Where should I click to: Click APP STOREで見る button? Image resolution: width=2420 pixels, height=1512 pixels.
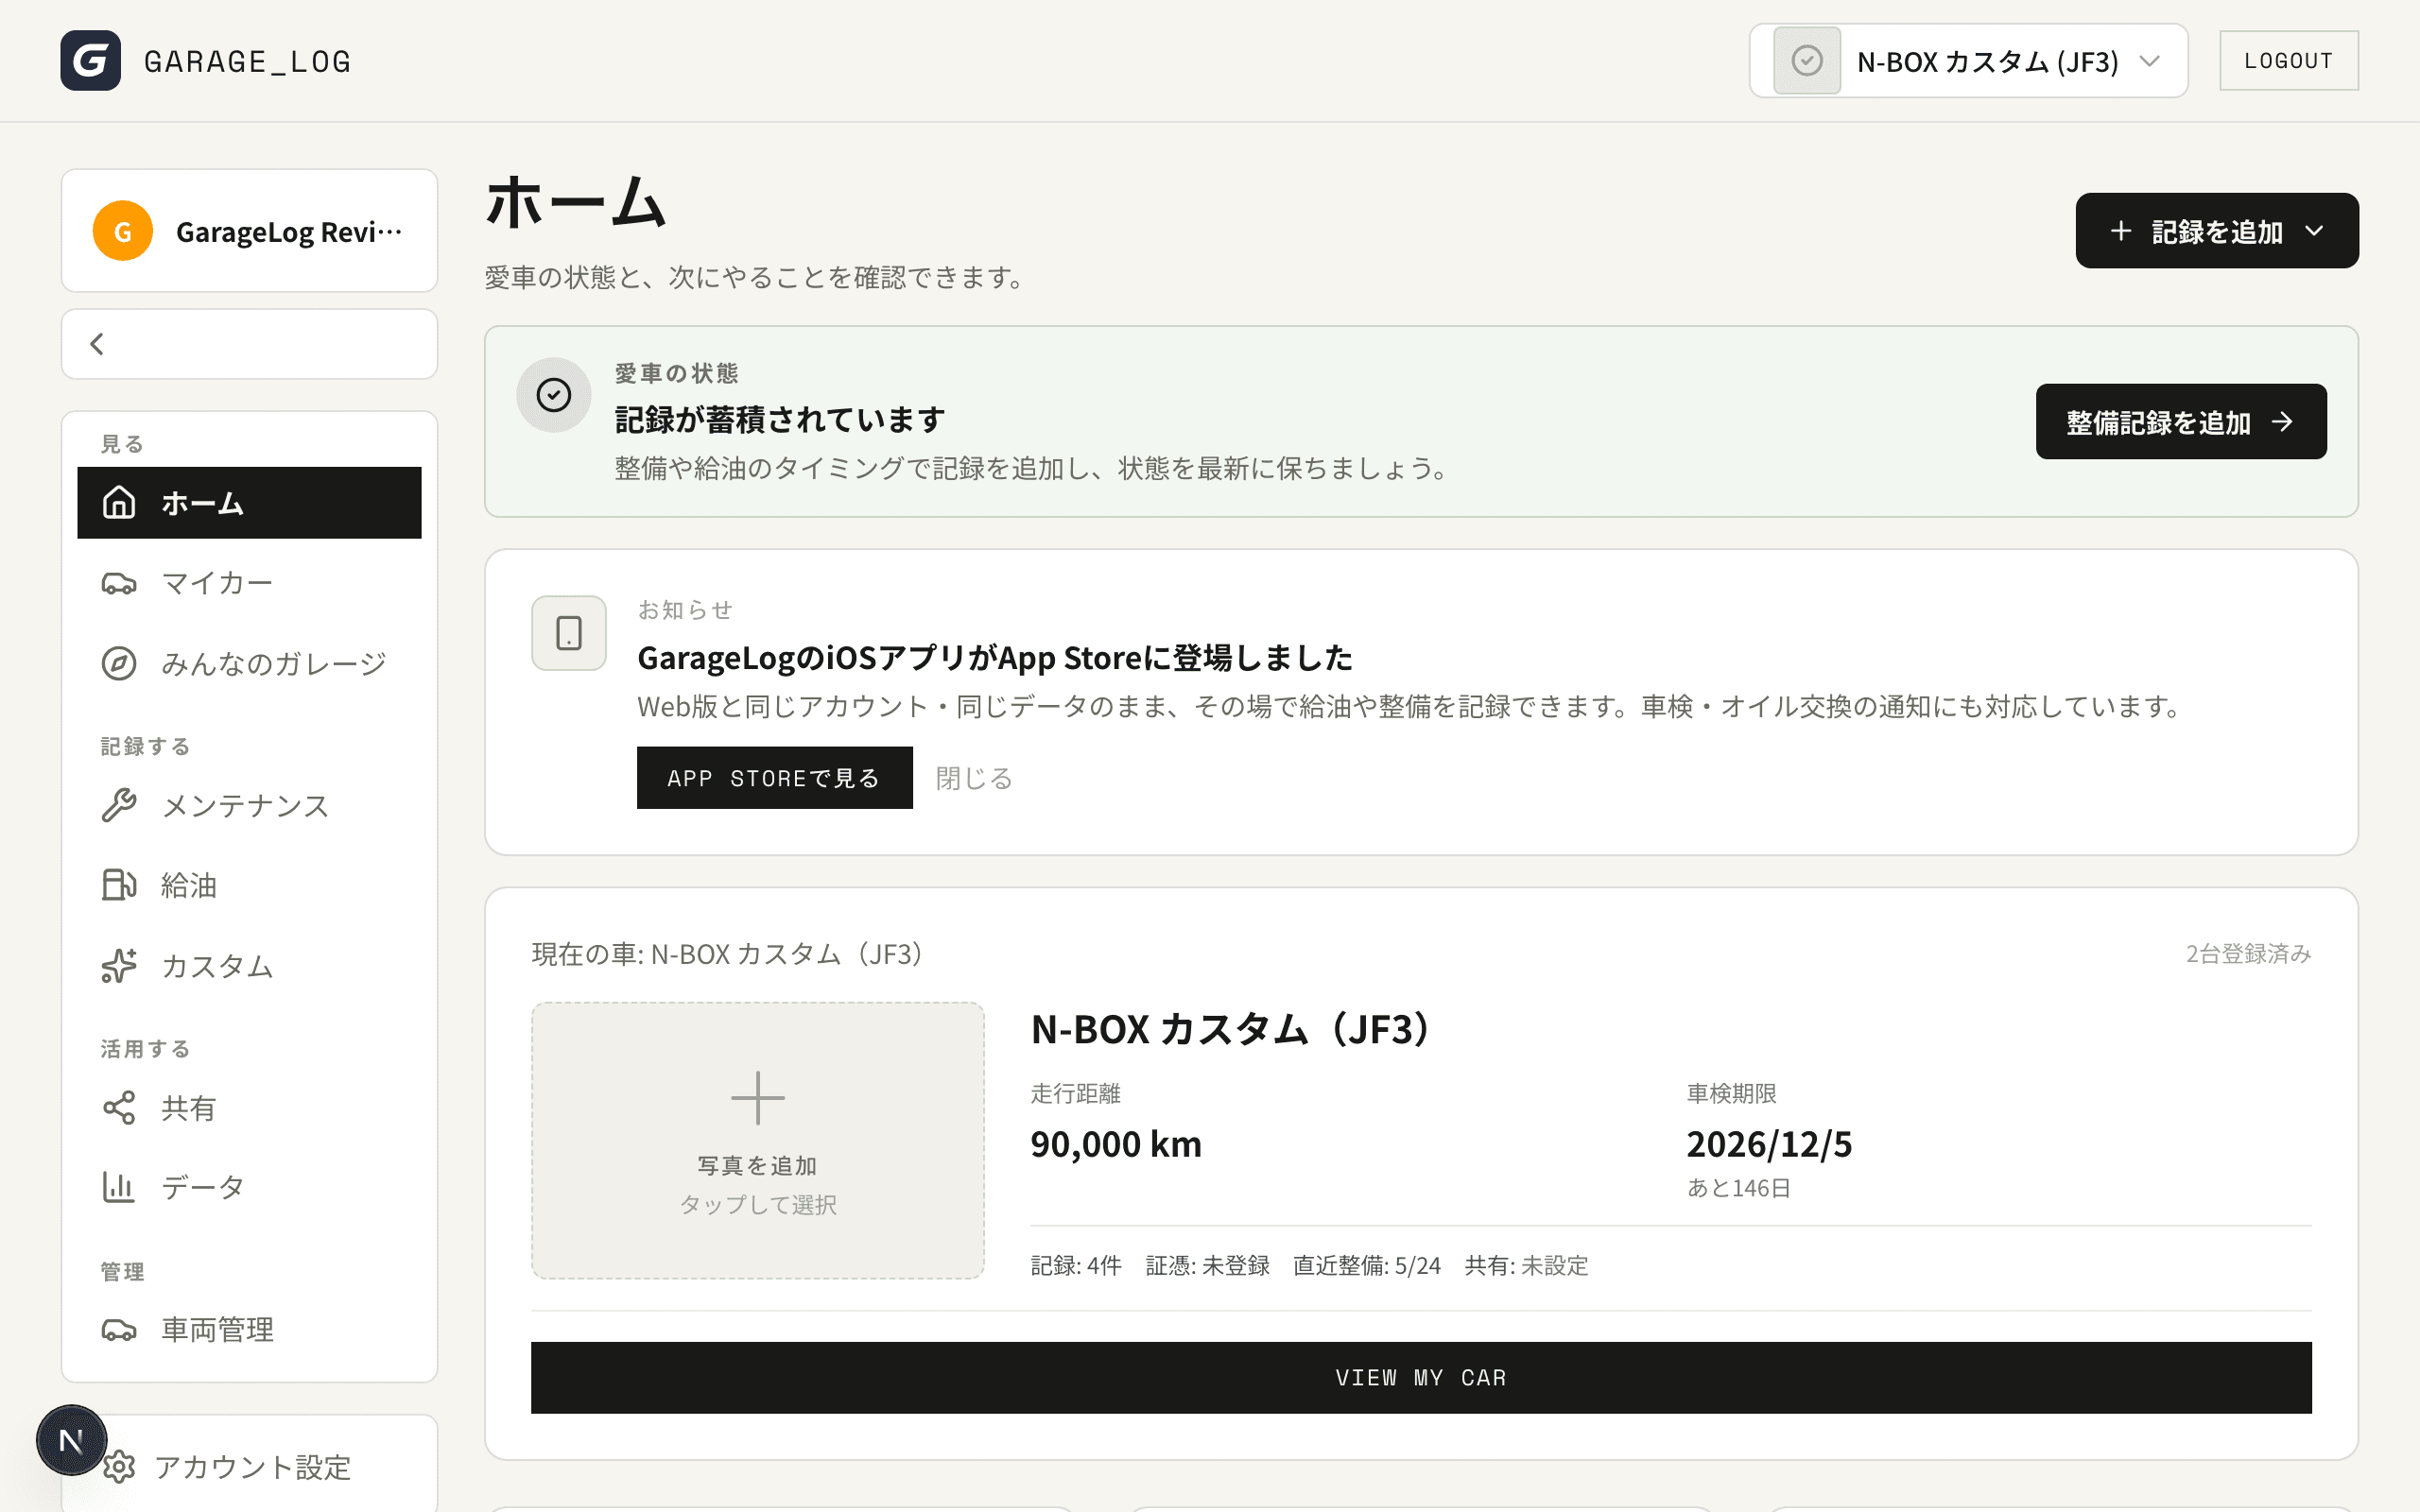coord(774,778)
